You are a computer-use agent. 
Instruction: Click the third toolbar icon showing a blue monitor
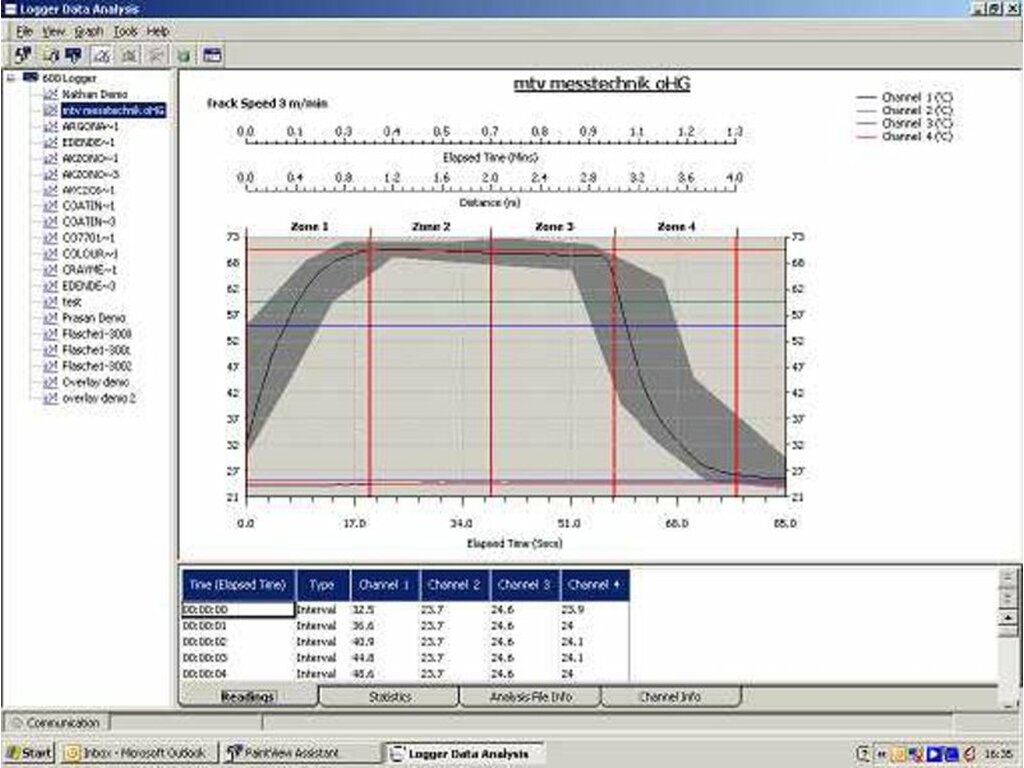(73, 56)
